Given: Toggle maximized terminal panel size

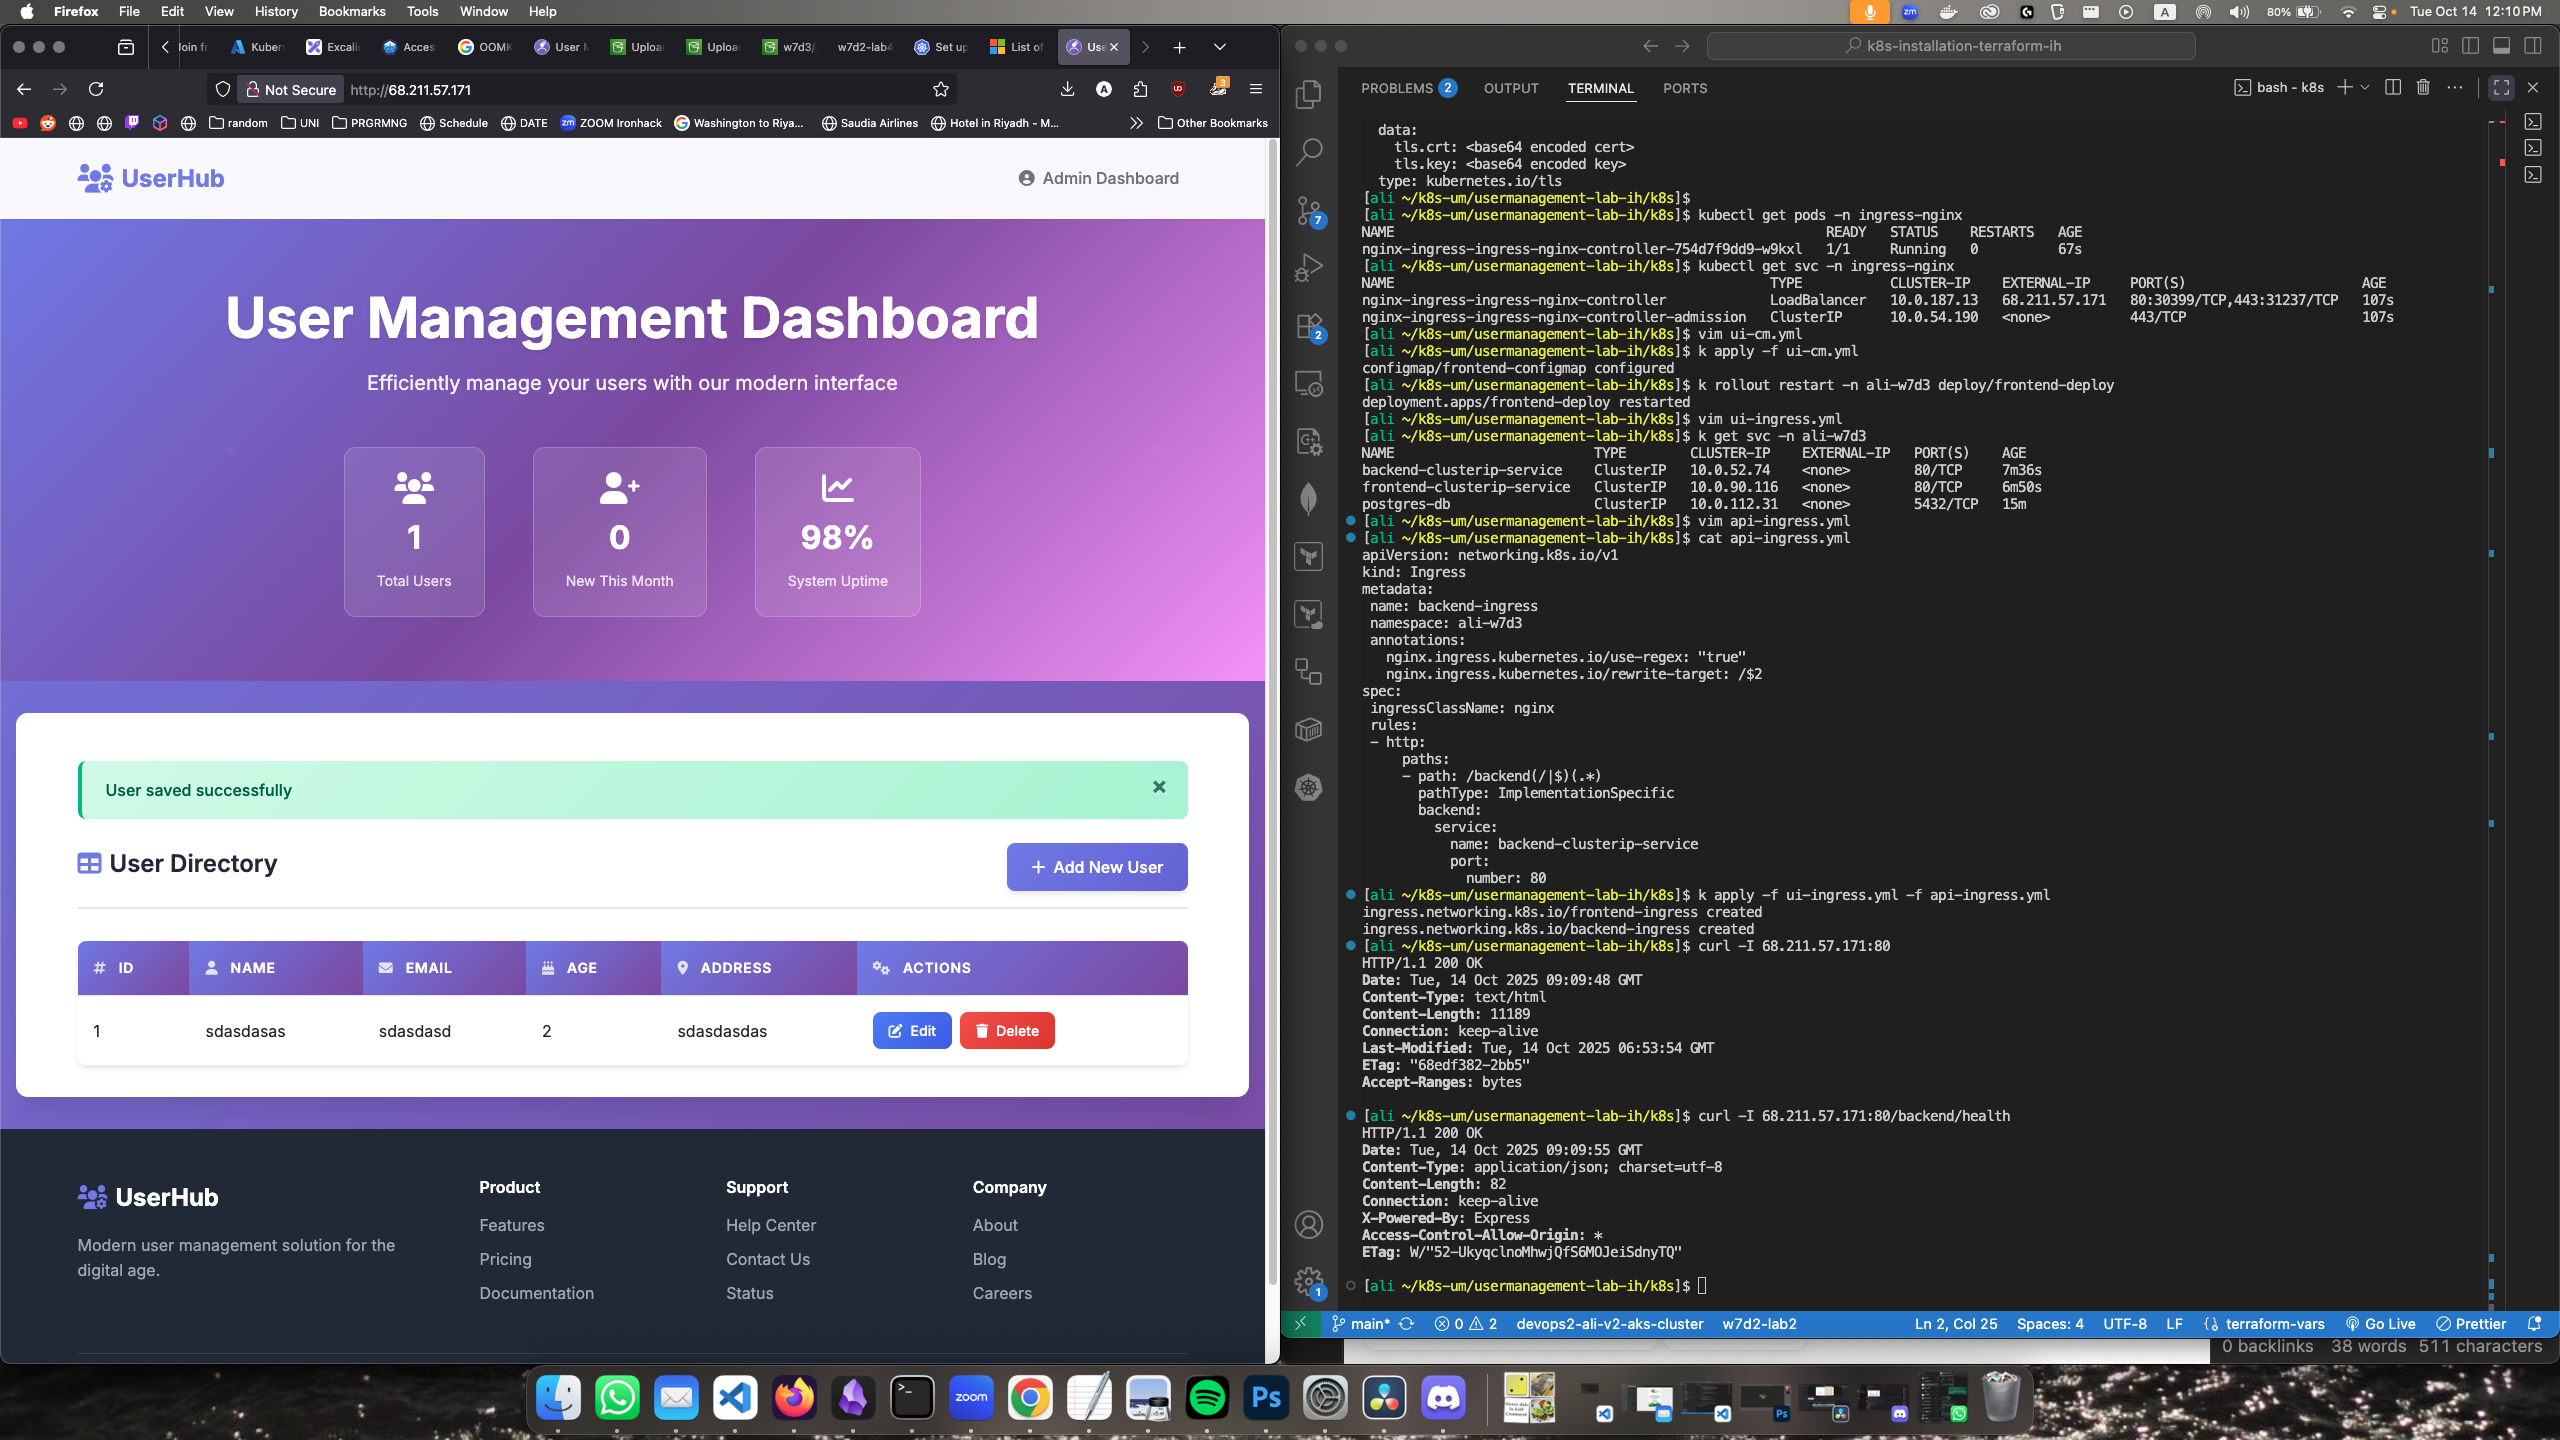Looking at the screenshot, I should point(2501,88).
